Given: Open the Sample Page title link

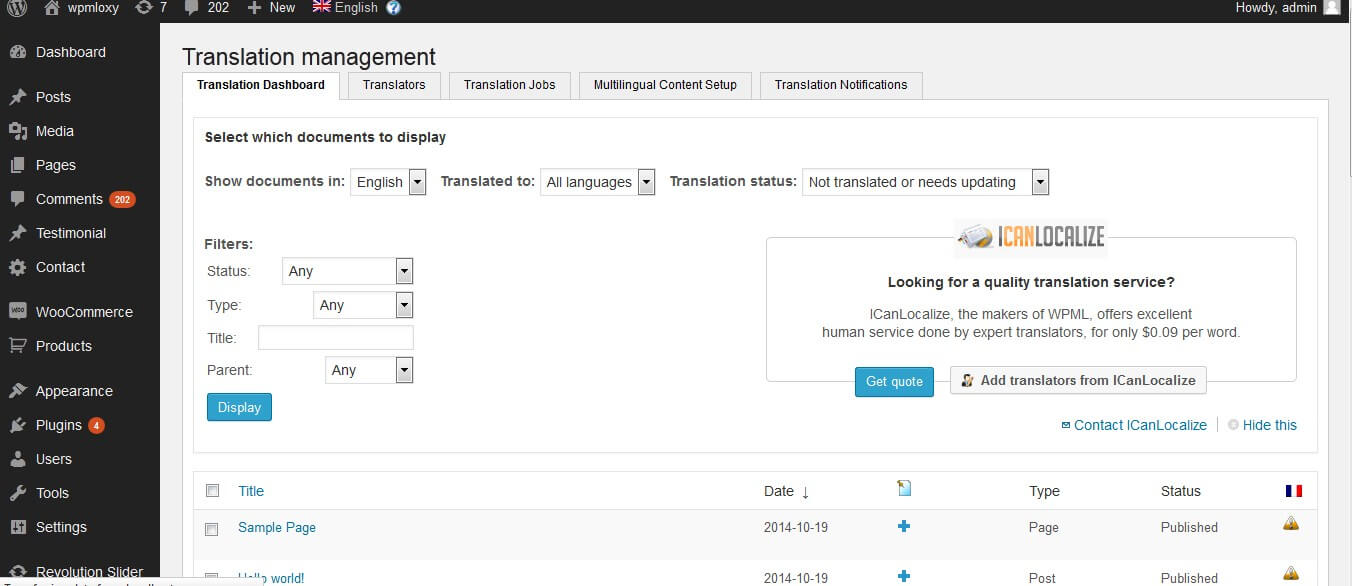Looking at the screenshot, I should point(277,527).
